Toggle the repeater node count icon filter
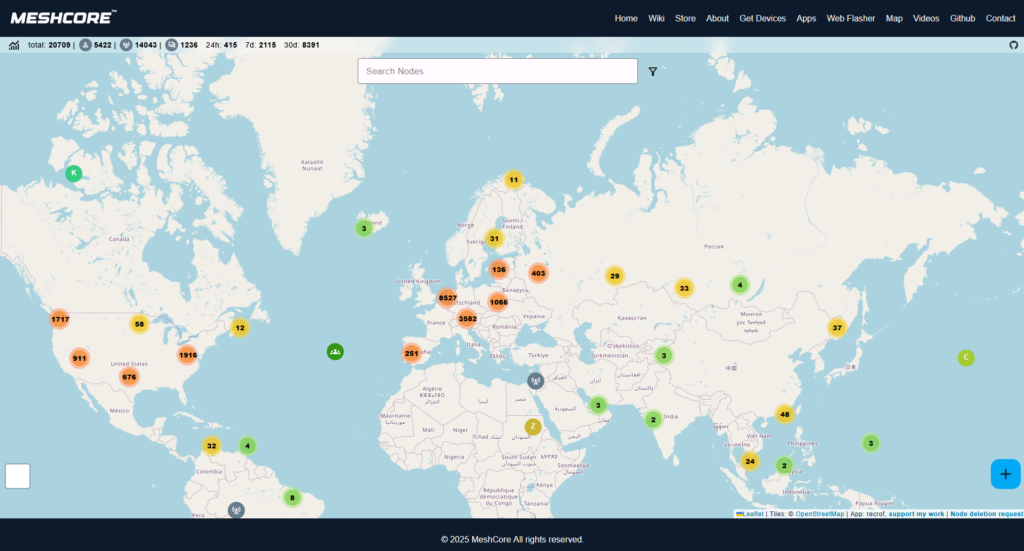The height and width of the screenshot is (551, 1024). 126,45
